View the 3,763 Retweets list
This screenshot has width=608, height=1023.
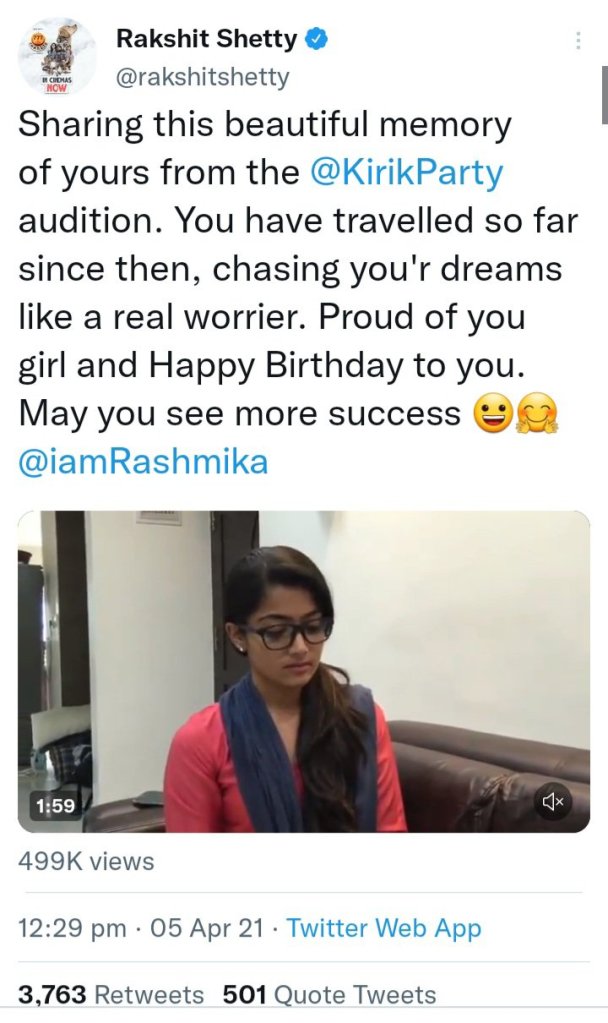(111, 995)
